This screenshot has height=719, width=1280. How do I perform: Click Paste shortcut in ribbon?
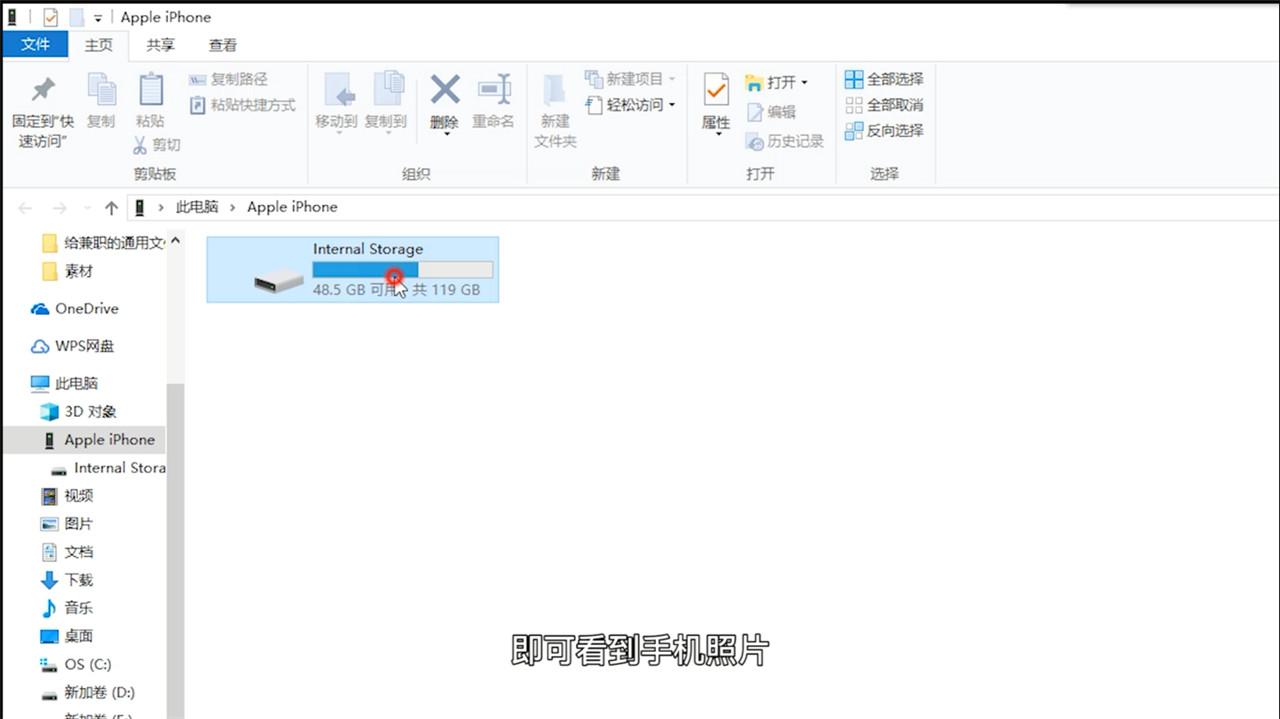point(242,105)
